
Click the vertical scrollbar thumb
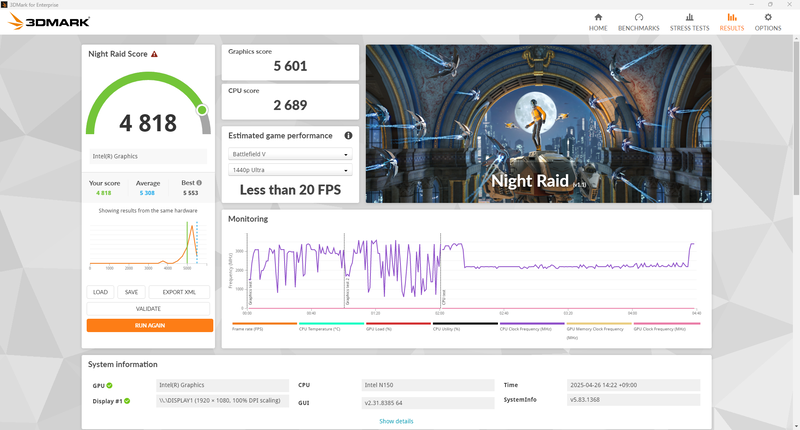[796, 117]
